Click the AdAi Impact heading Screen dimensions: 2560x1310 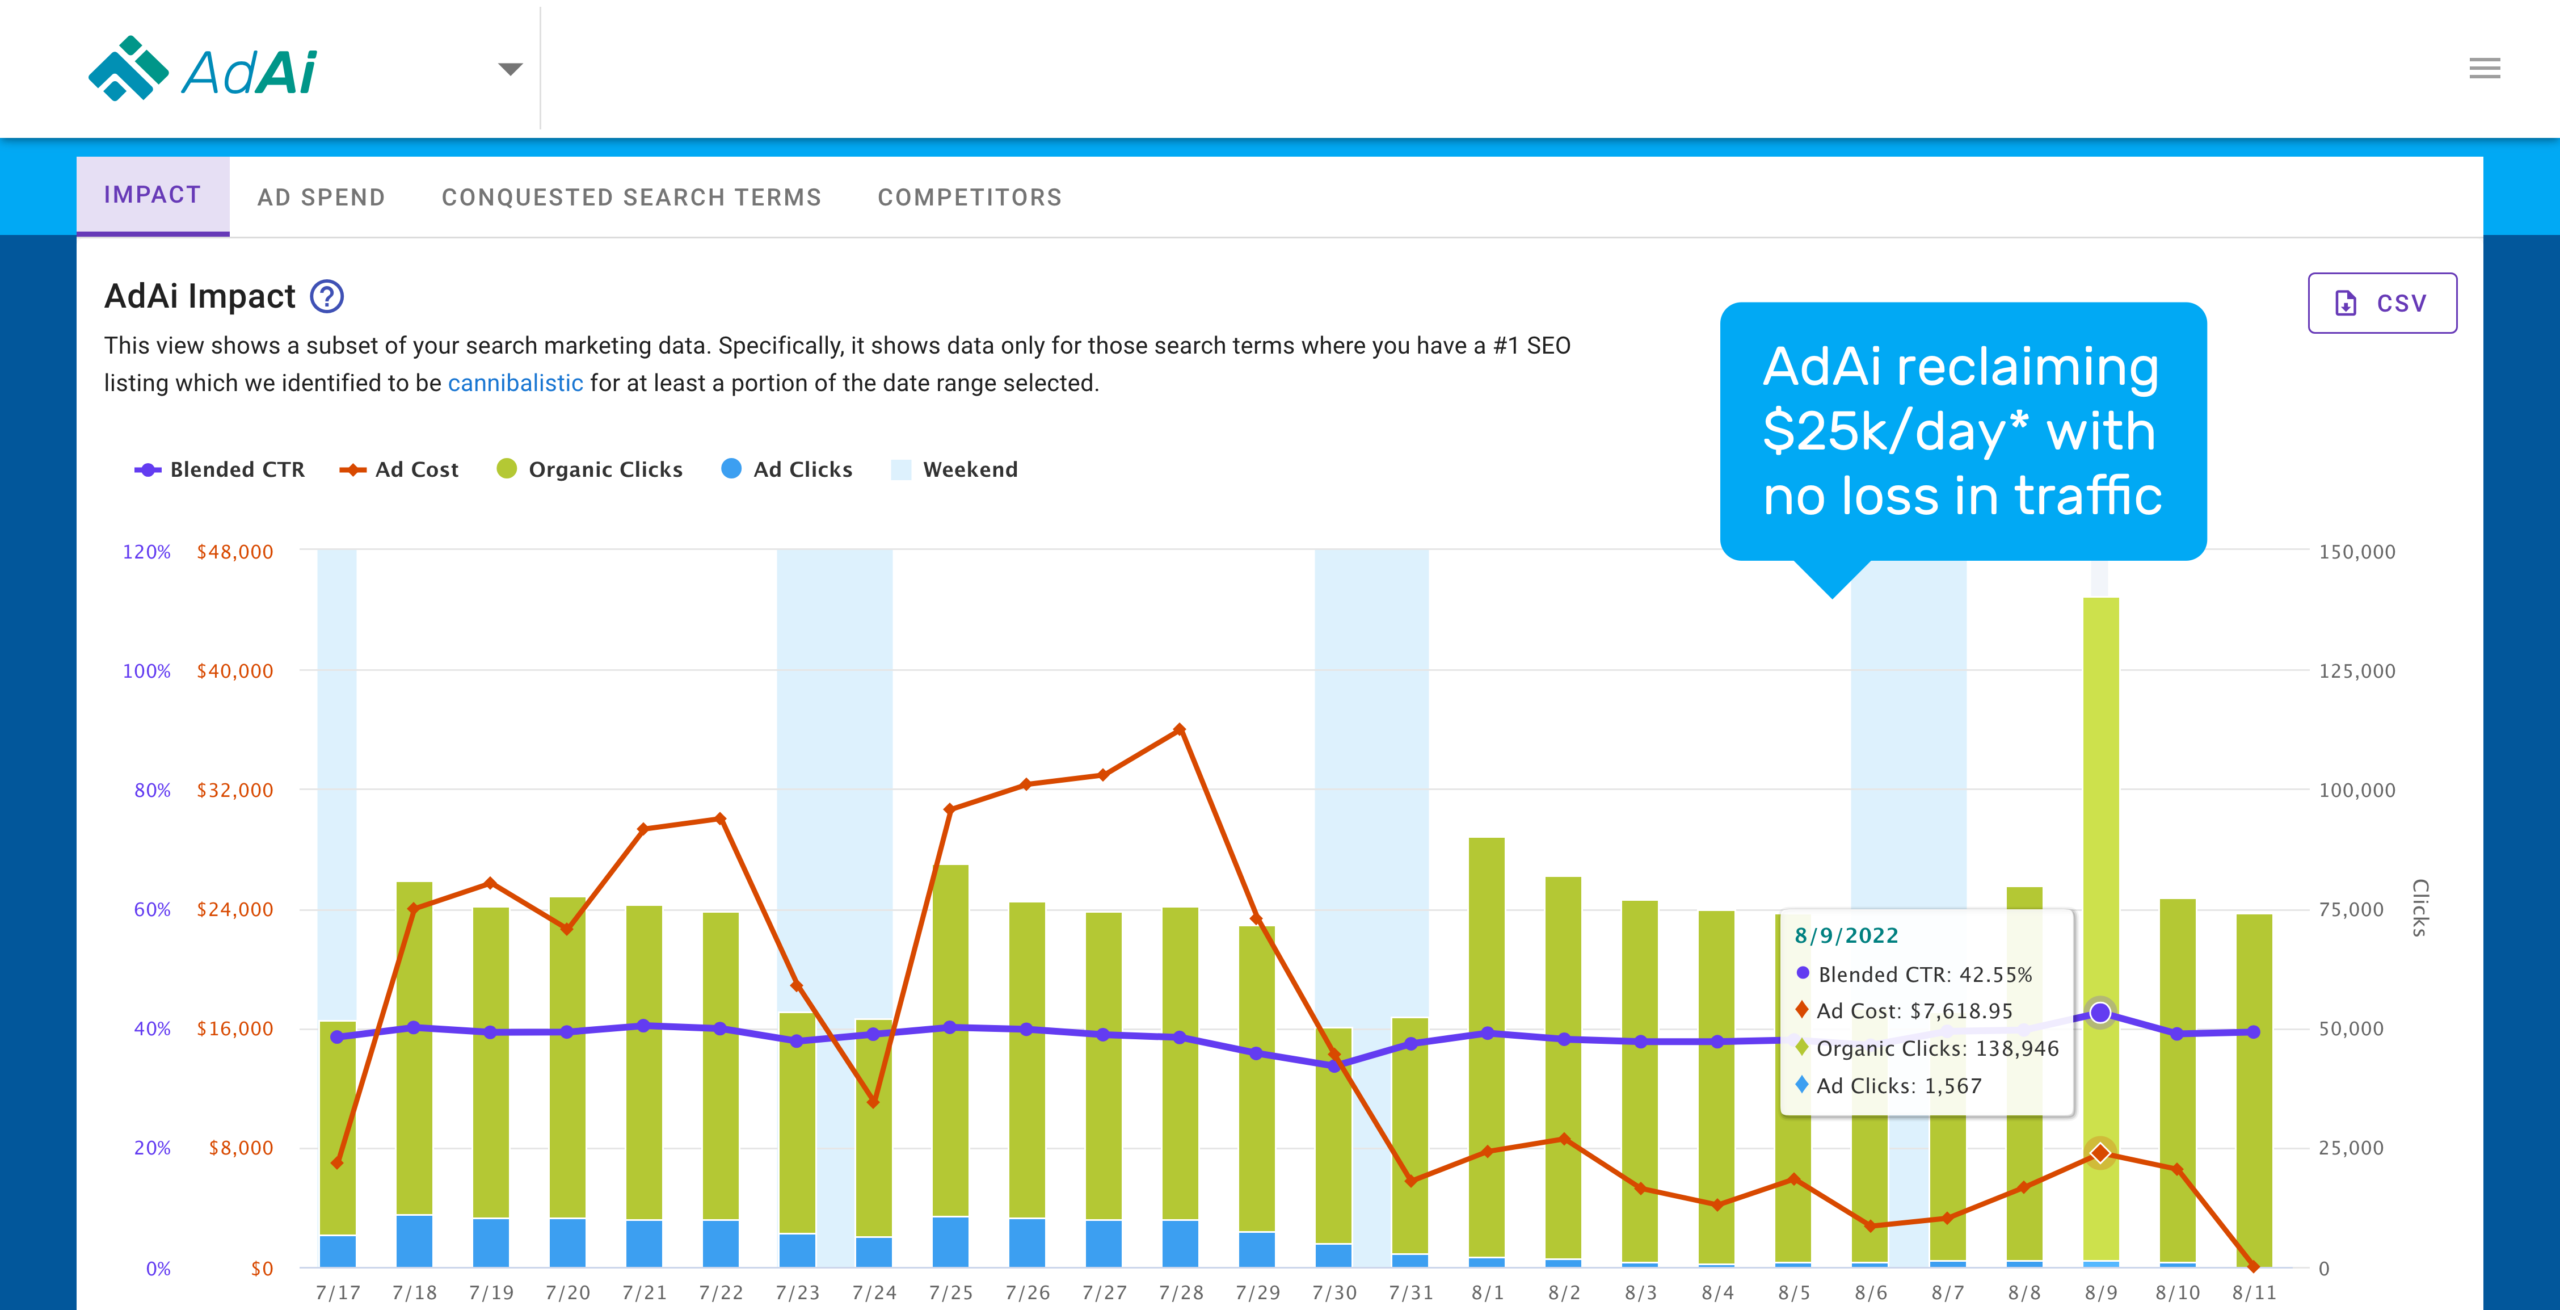[x=200, y=296]
